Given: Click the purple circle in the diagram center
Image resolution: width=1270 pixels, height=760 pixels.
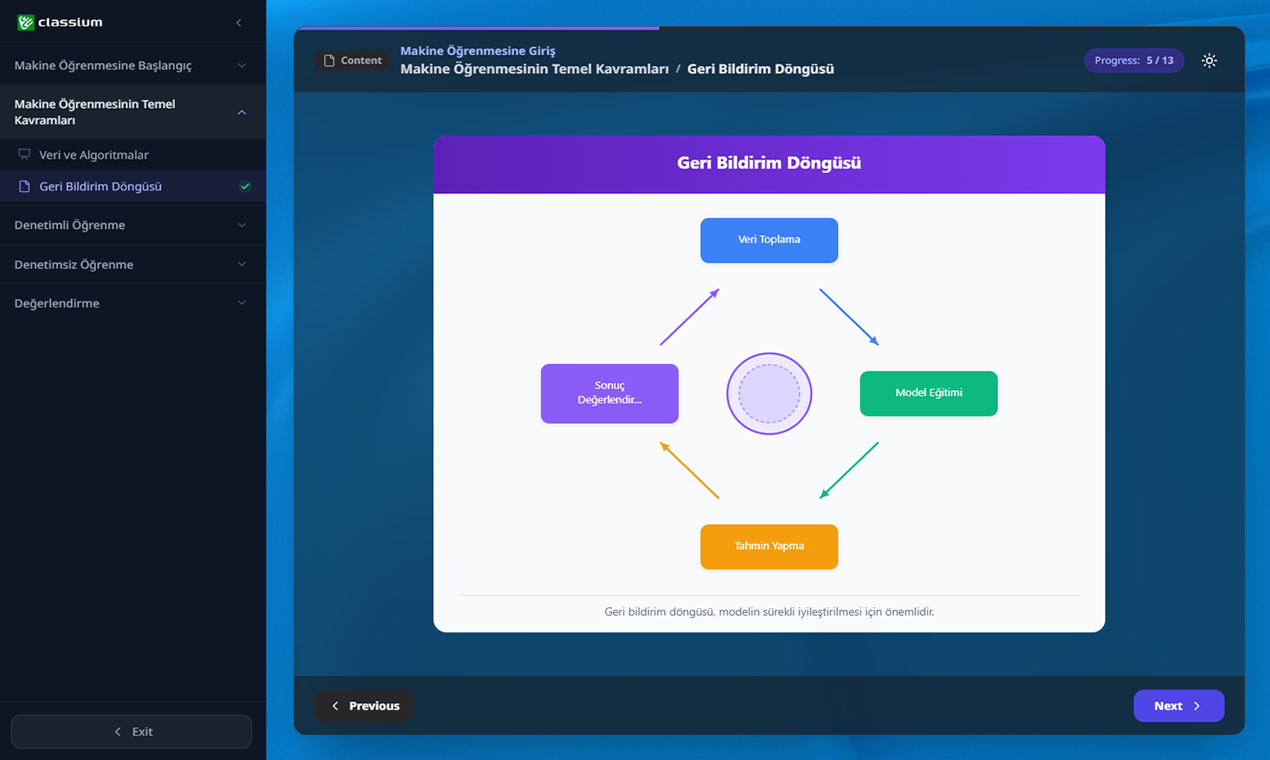Looking at the screenshot, I should click(769, 393).
